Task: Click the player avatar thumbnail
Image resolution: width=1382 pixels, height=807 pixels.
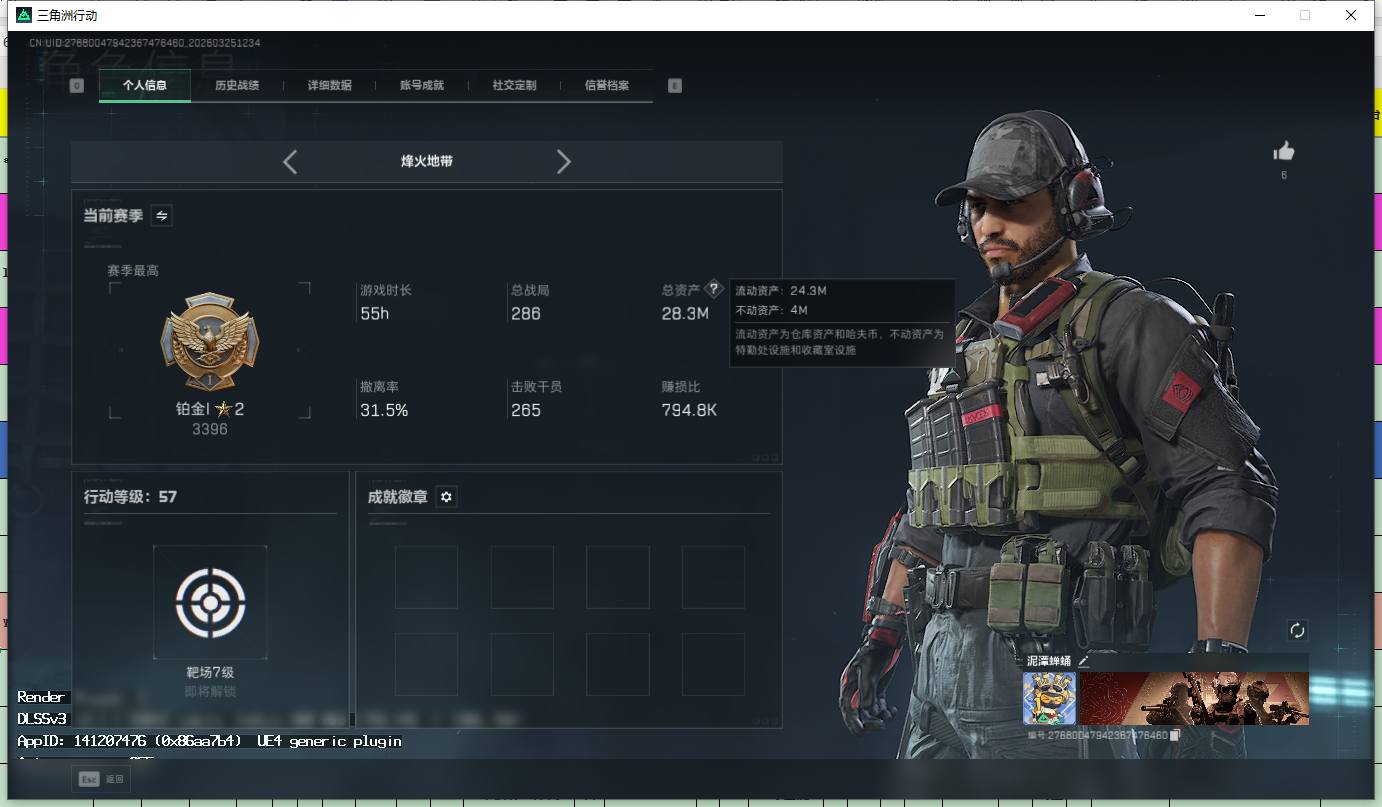Action: (x=1049, y=698)
